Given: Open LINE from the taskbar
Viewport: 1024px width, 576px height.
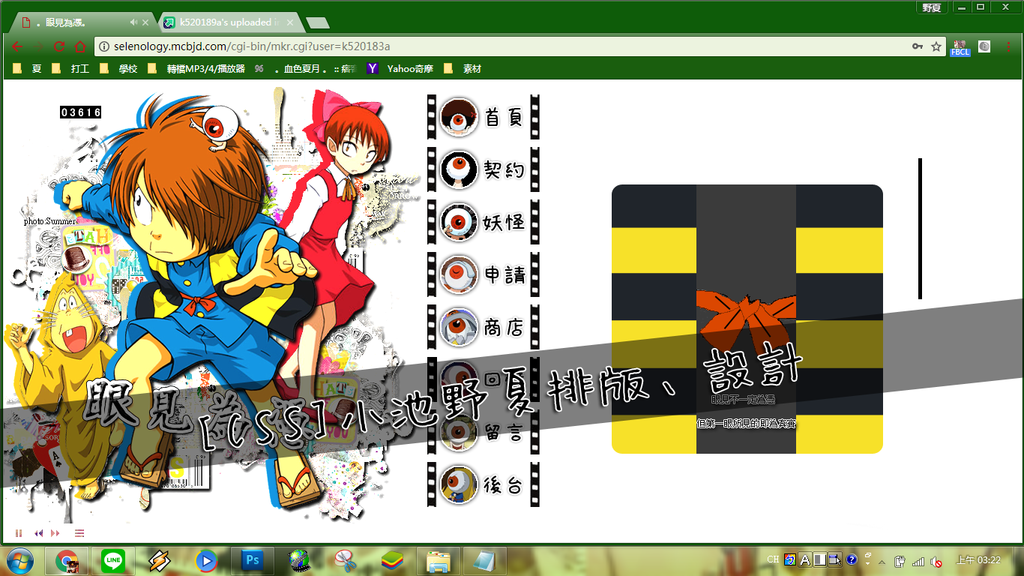Looking at the screenshot, I should coord(113,561).
